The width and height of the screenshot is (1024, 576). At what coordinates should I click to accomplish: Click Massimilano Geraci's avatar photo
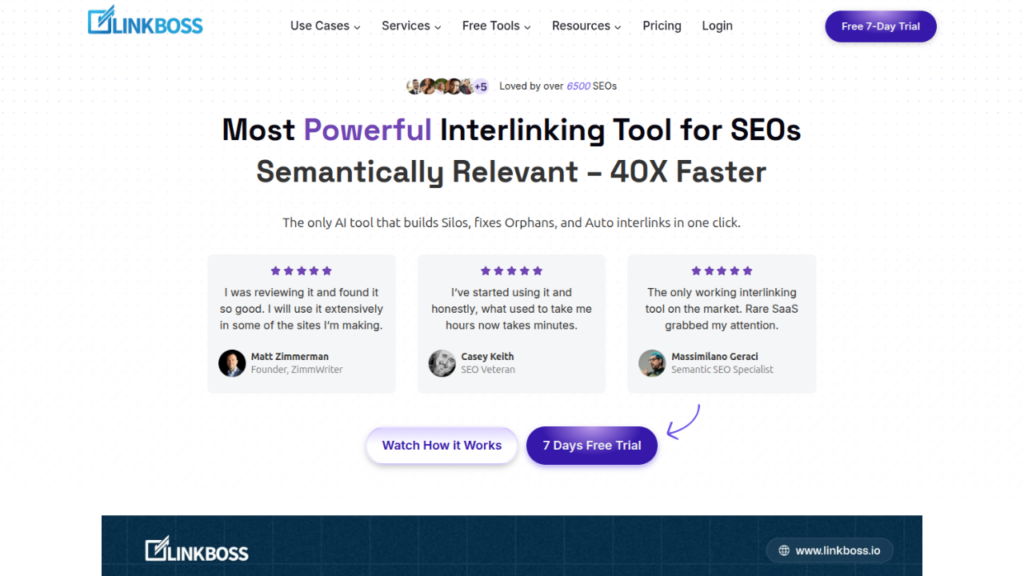coord(652,363)
